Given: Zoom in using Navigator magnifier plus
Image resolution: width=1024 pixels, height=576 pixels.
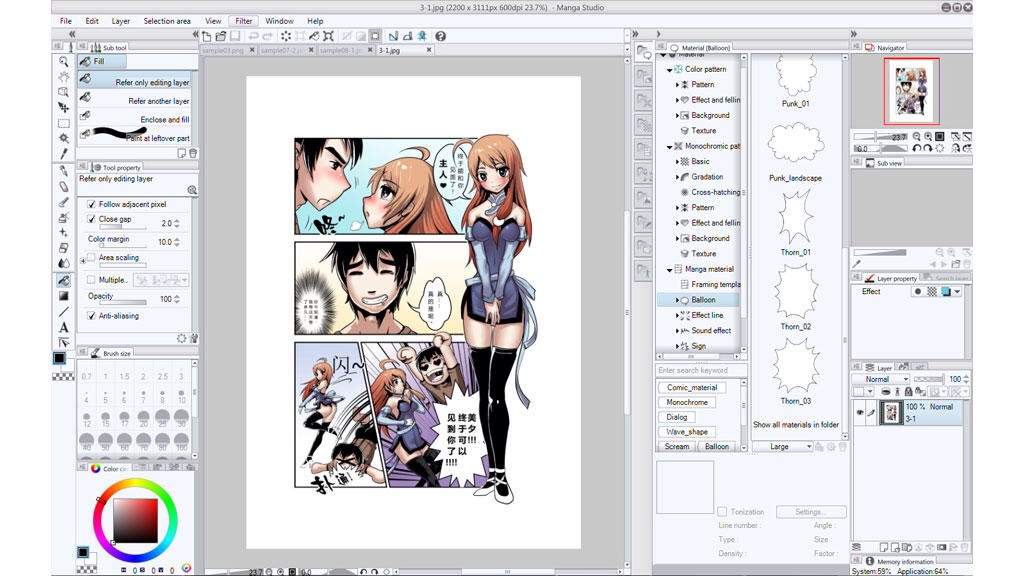Looking at the screenshot, I should coord(928,136).
